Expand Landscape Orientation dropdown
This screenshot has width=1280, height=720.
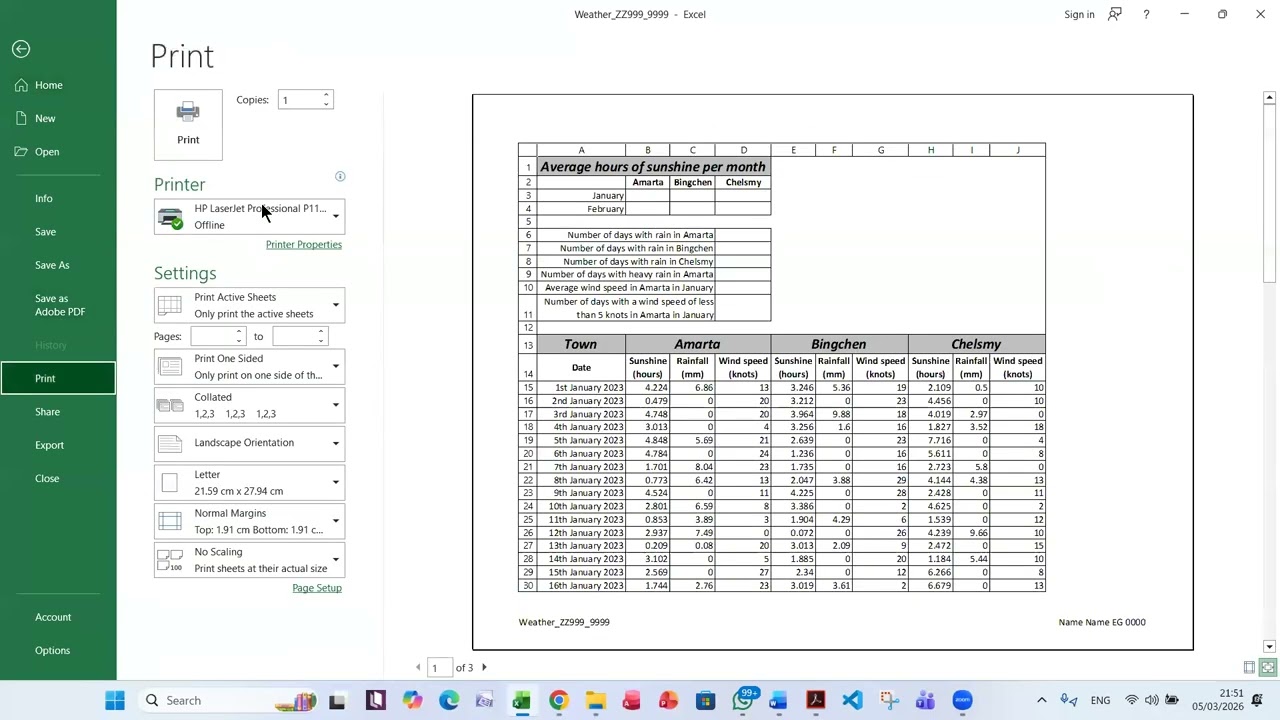point(249,443)
